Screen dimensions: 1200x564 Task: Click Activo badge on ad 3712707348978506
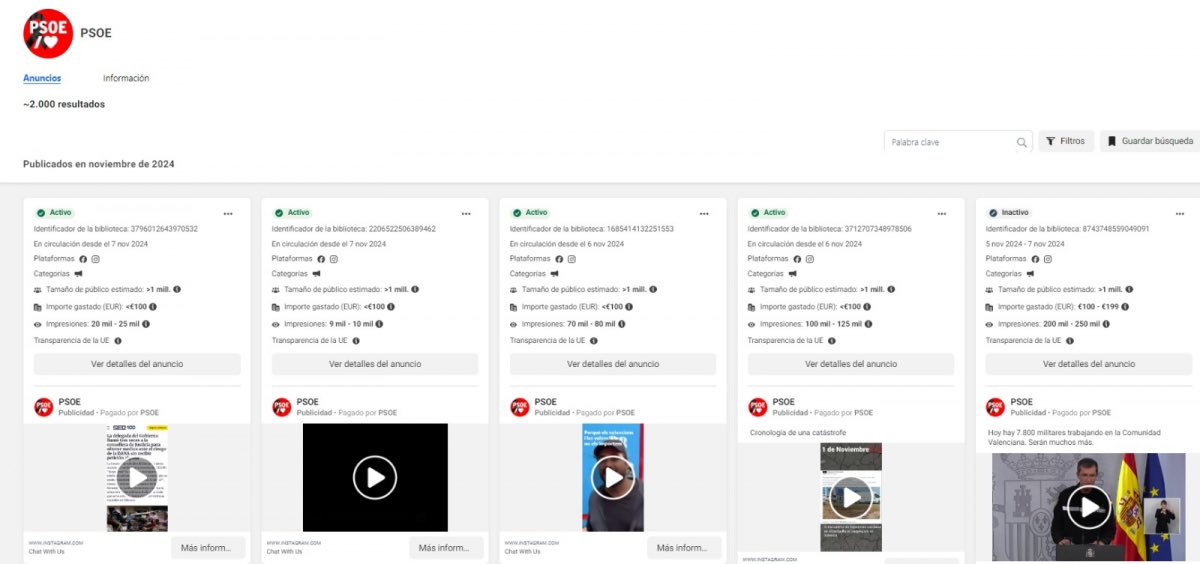[770, 213]
